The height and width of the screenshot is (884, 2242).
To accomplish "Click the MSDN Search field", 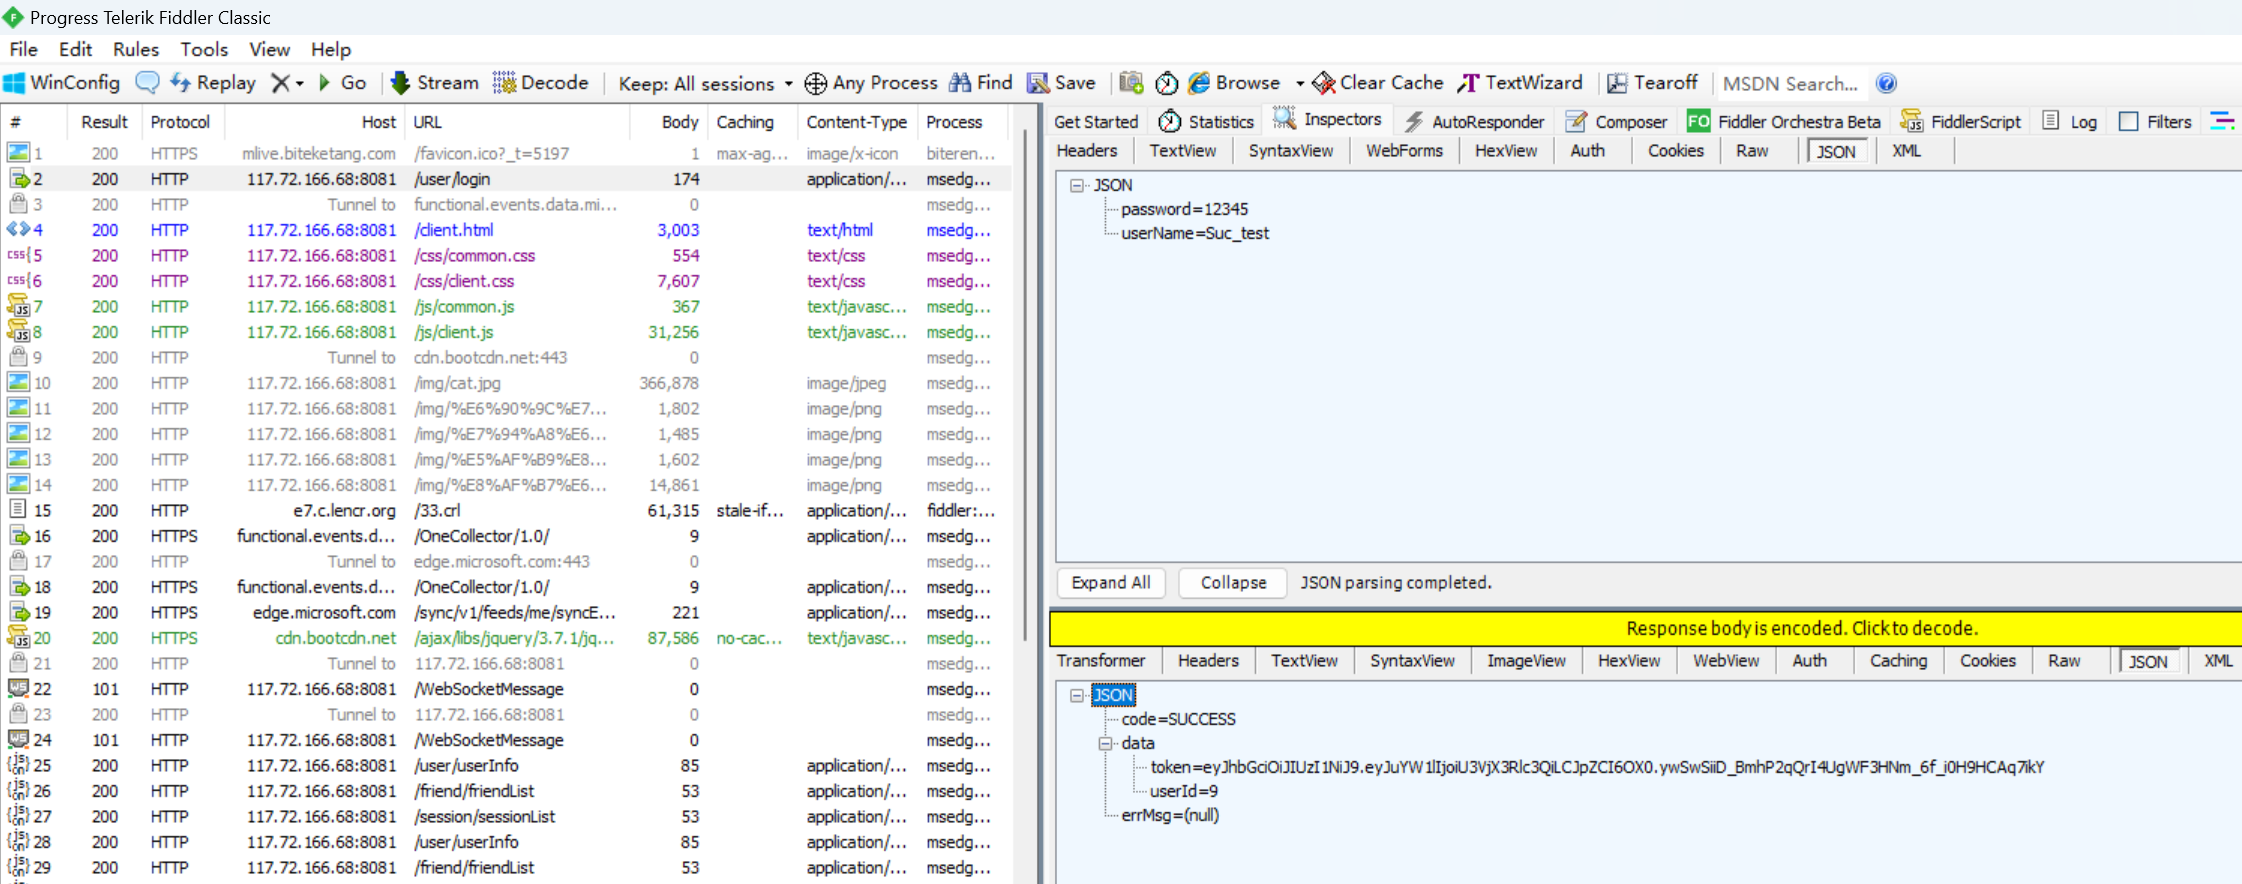I will (x=1790, y=84).
